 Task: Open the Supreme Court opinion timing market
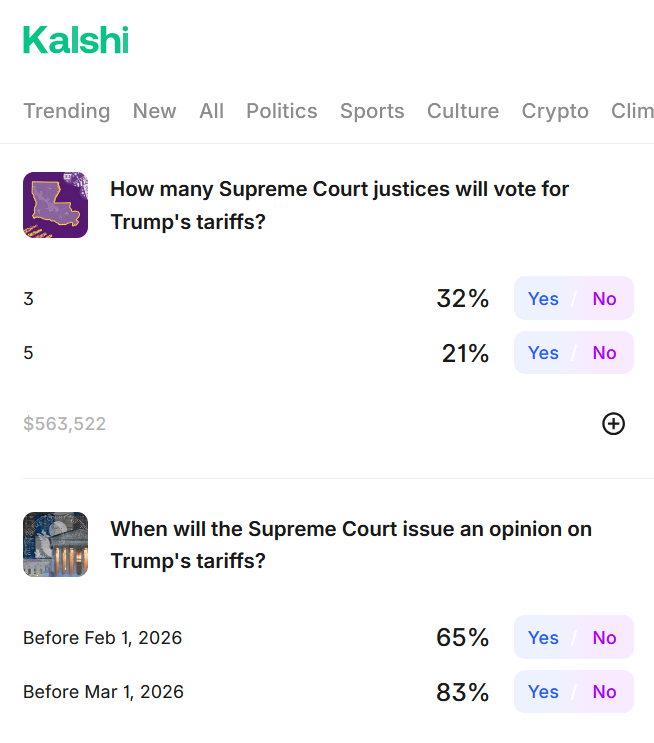pyautogui.click(x=350, y=544)
